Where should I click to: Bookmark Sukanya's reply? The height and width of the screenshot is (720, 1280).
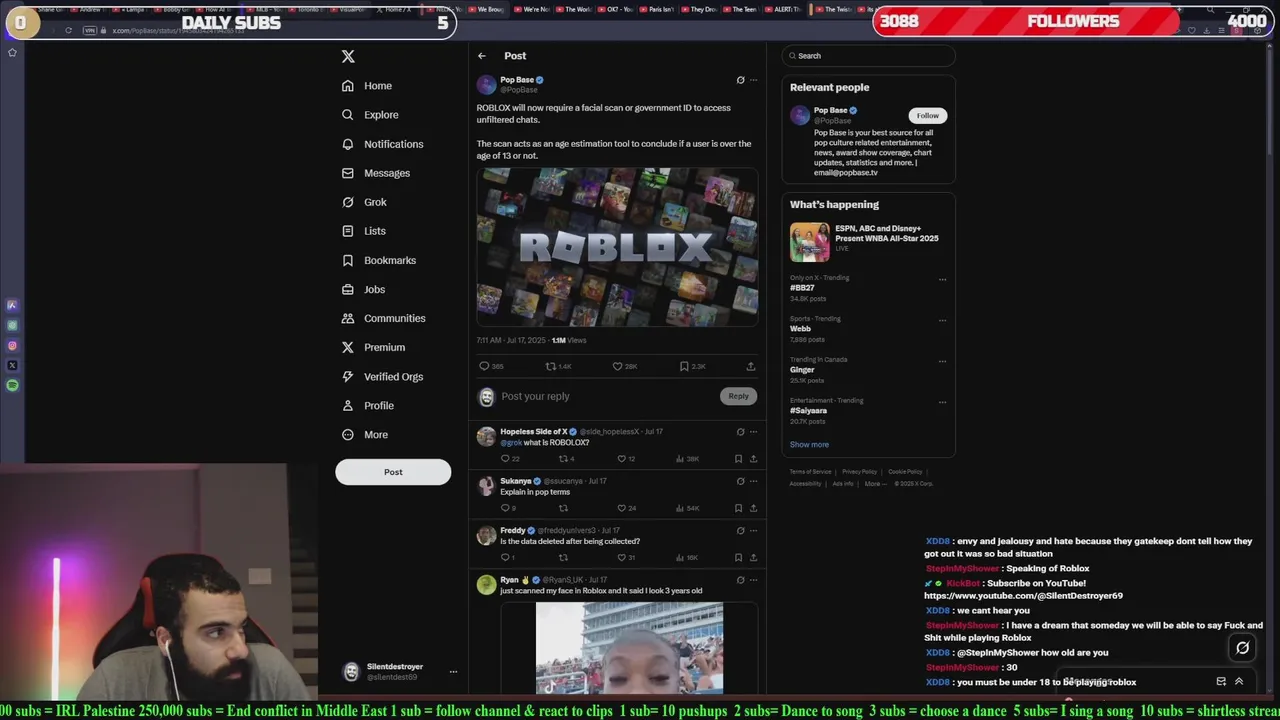(x=739, y=508)
